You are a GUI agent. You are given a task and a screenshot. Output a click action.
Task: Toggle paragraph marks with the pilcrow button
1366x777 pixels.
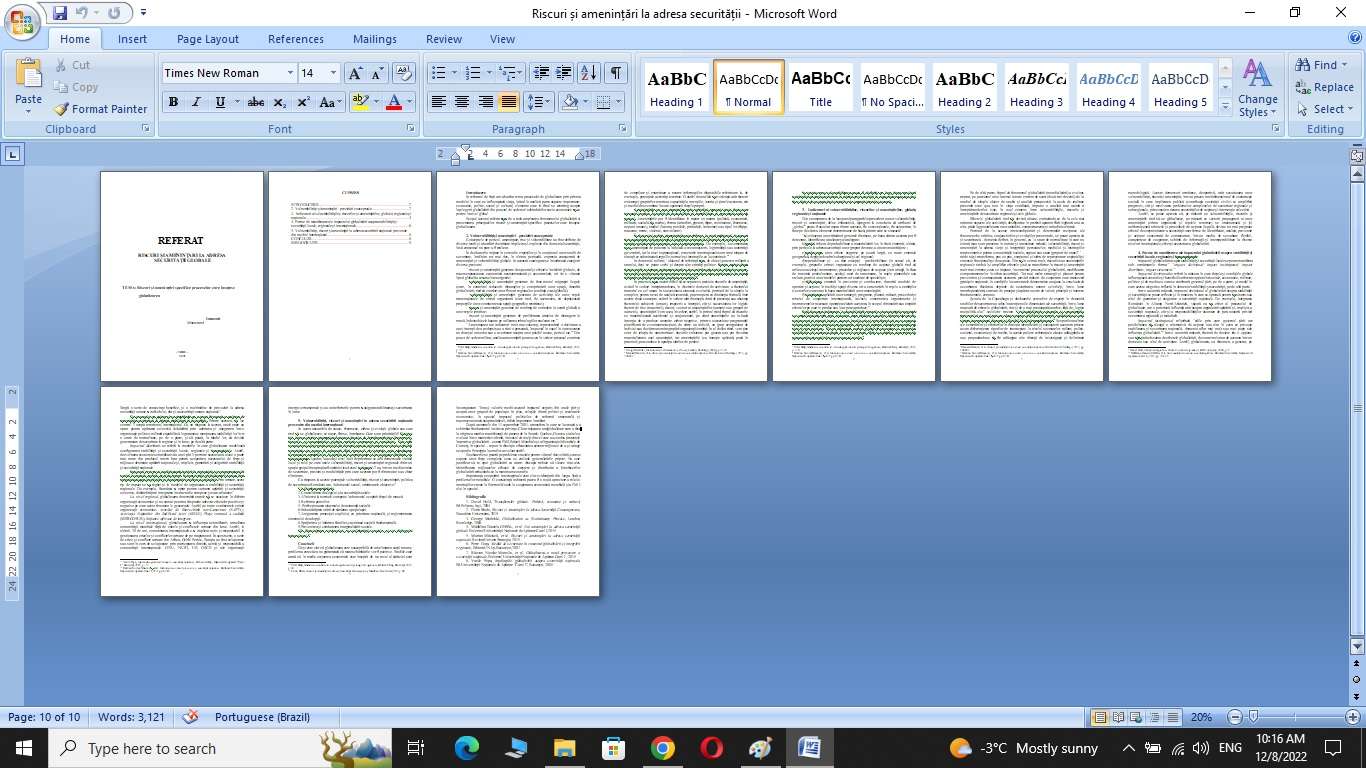[x=616, y=73]
